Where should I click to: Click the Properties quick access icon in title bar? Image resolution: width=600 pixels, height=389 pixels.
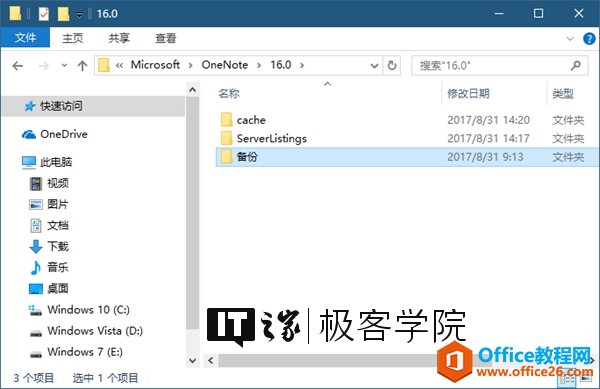[44, 14]
